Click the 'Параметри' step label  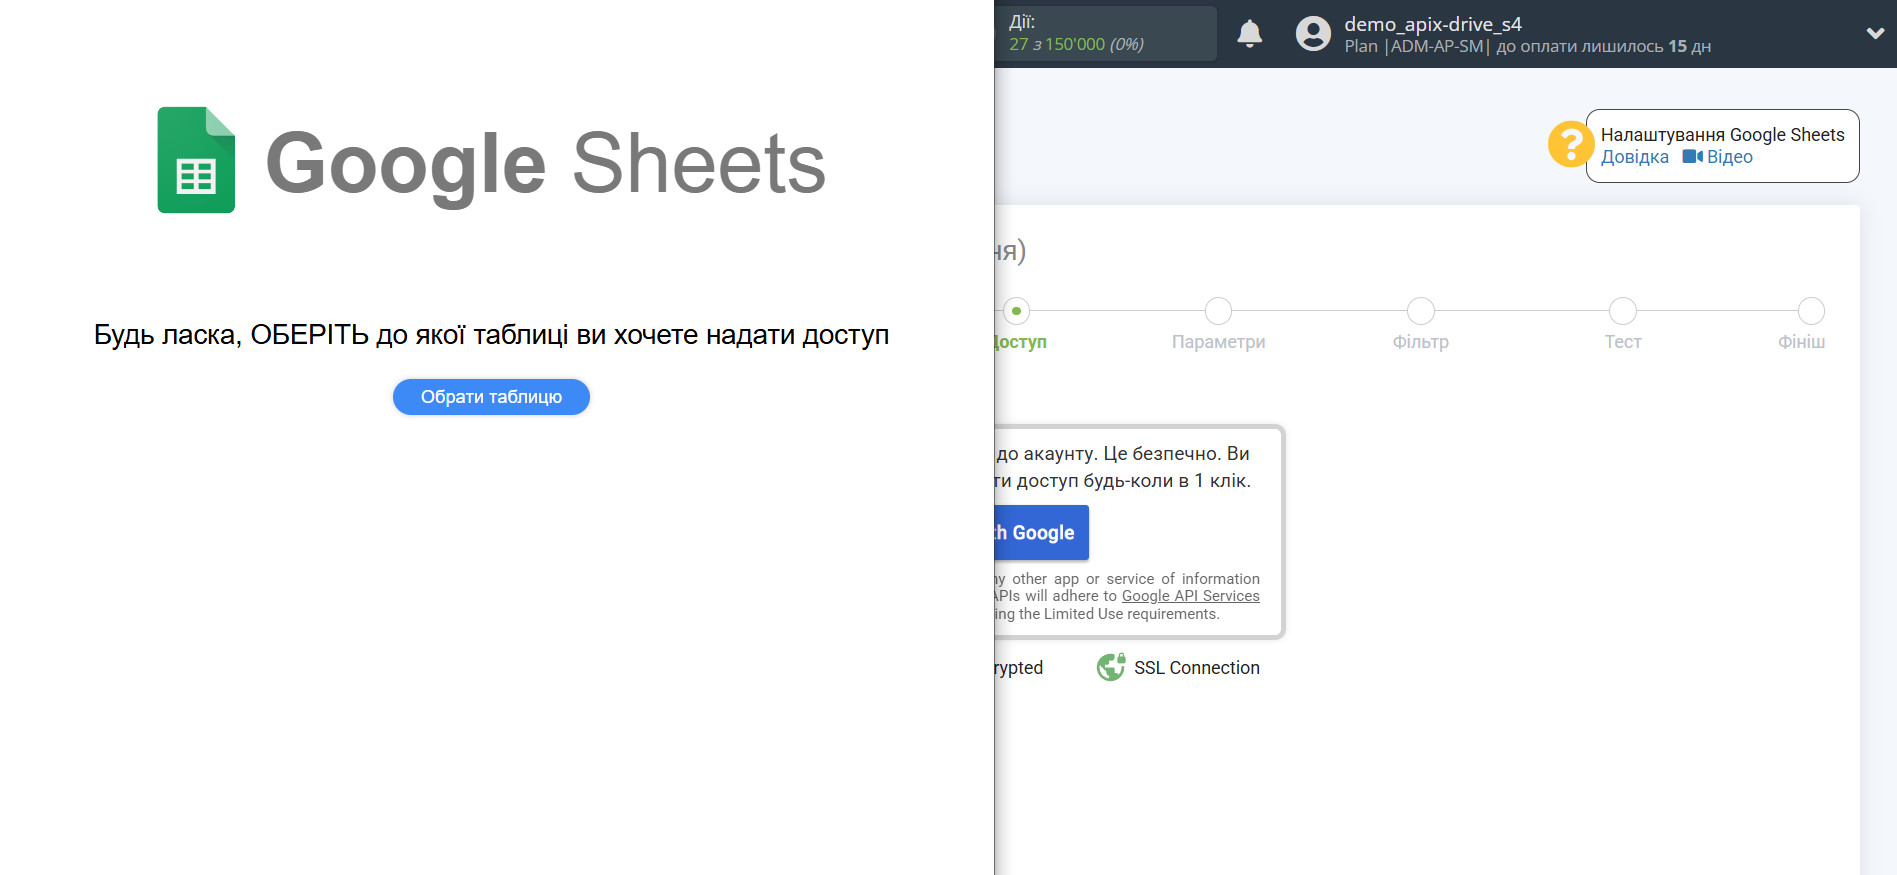coord(1218,342)
